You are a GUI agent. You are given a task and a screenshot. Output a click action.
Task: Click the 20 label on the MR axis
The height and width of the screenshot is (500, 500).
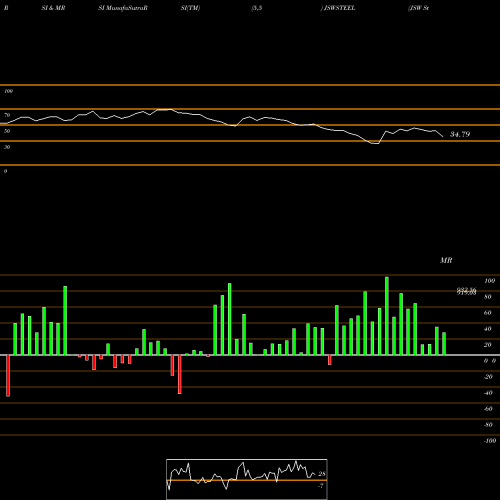click(488, 345)
